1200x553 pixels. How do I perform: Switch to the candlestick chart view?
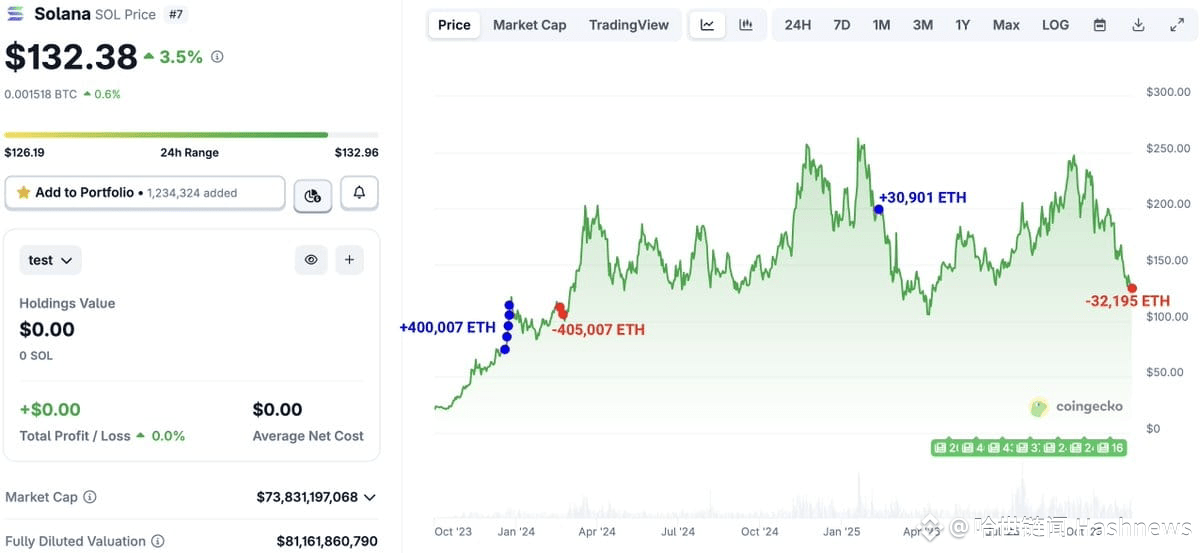[746, 25]
